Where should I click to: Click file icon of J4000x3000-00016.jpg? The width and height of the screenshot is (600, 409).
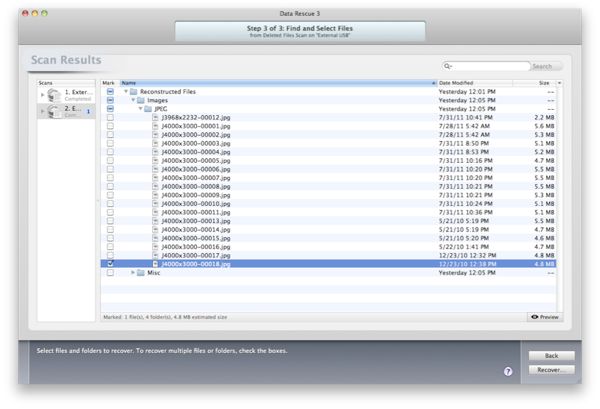coord(155,247)
